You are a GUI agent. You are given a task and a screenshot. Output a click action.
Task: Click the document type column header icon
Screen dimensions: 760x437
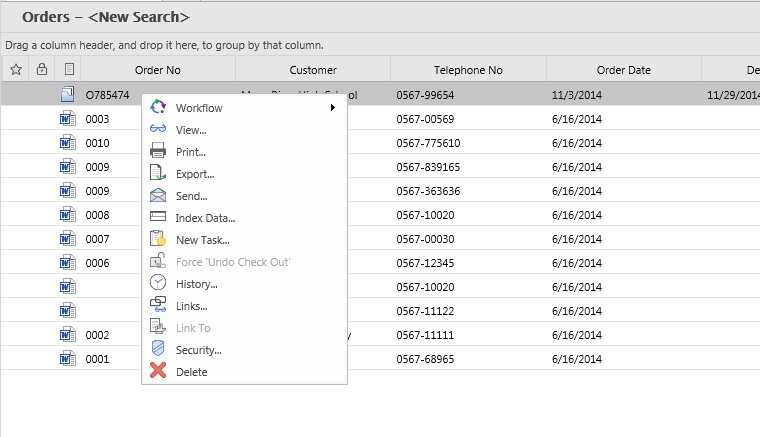69,69
